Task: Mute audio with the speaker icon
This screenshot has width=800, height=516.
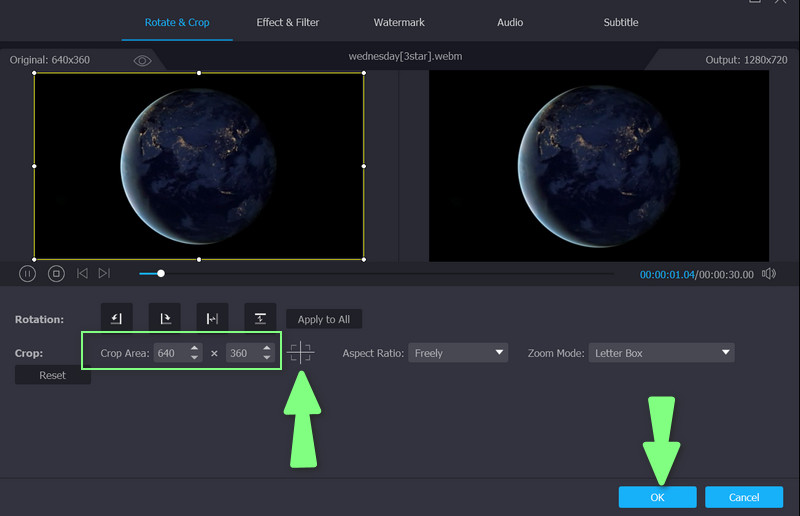Action: (x=768, y=274)
